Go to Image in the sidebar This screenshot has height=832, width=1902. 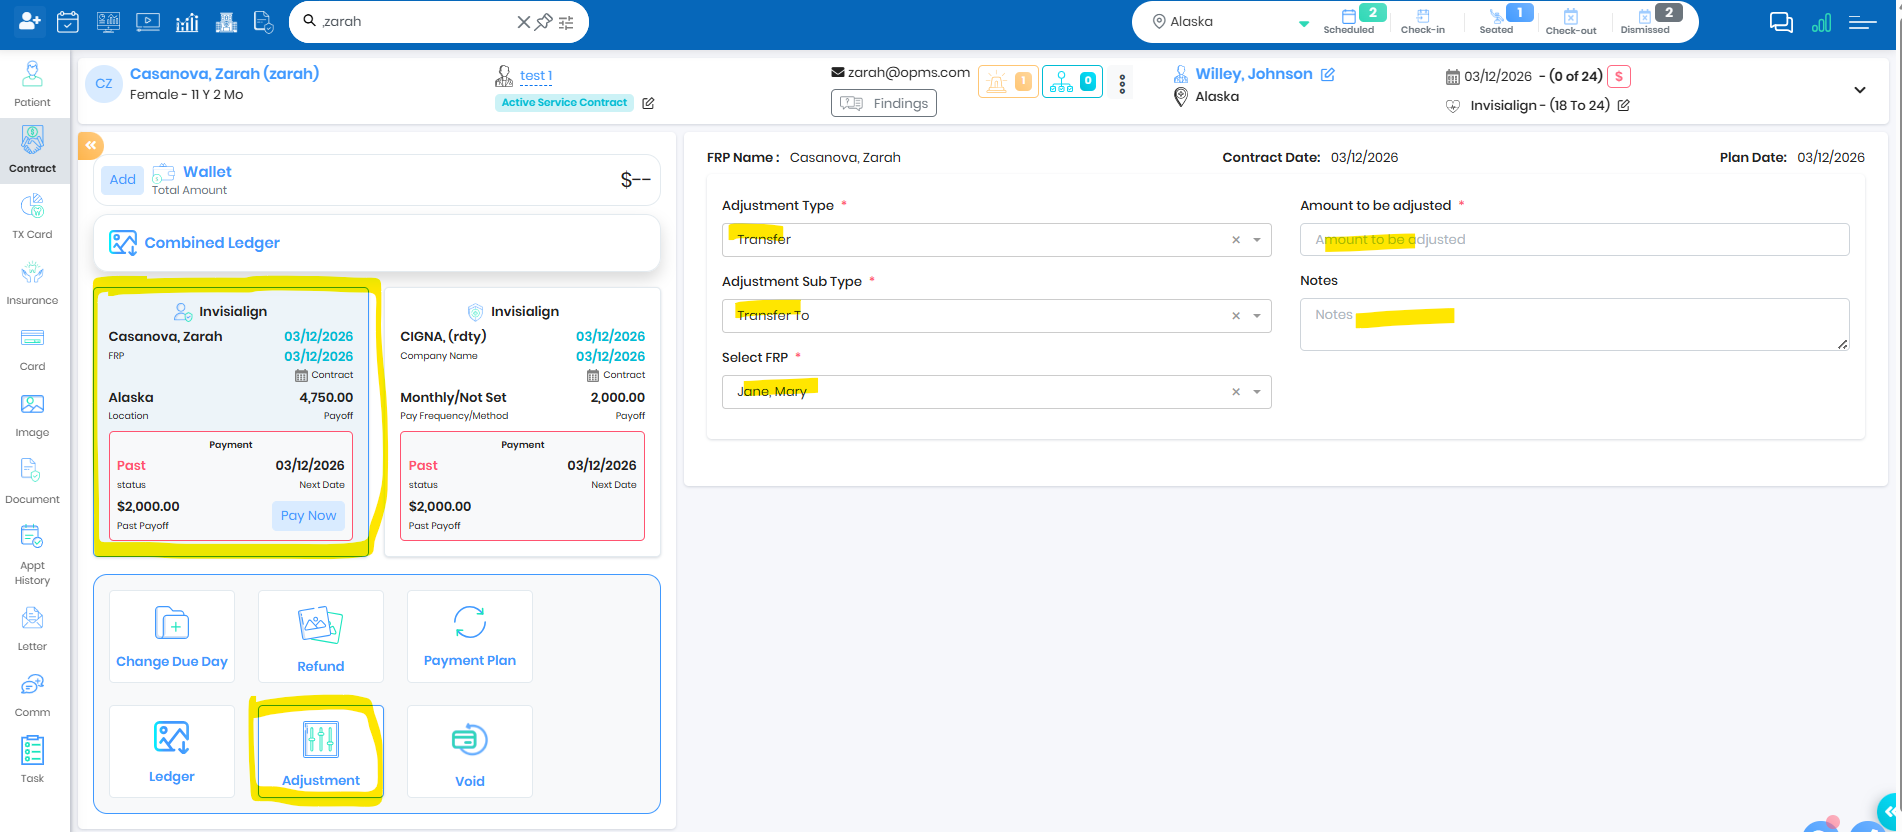[x=32, y=415]
